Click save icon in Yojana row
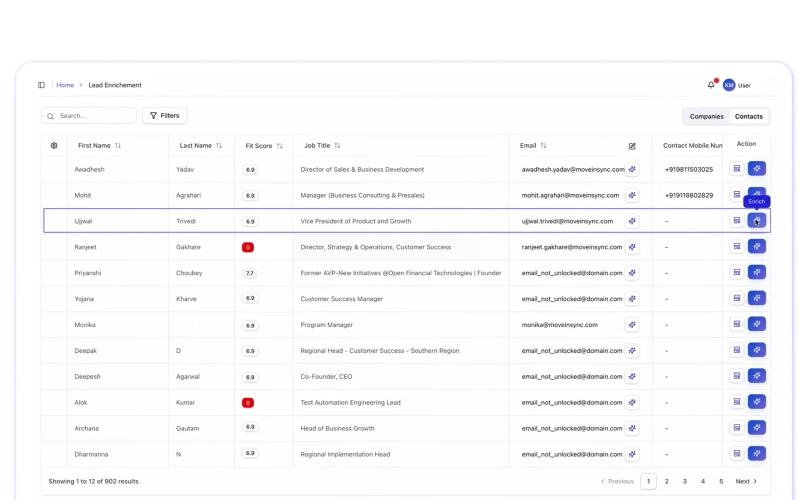800x500 pixels. point(737,298)
